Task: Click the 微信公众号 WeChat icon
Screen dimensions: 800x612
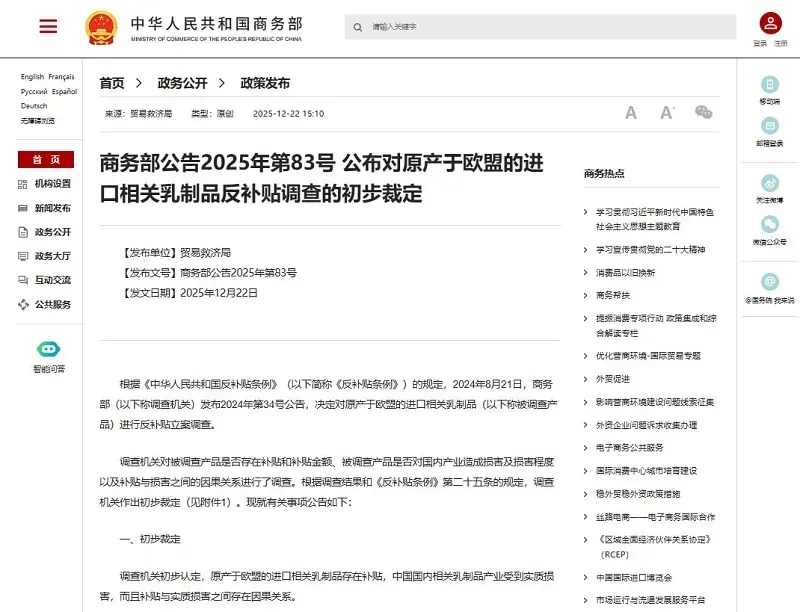Action: pos(770,224)
